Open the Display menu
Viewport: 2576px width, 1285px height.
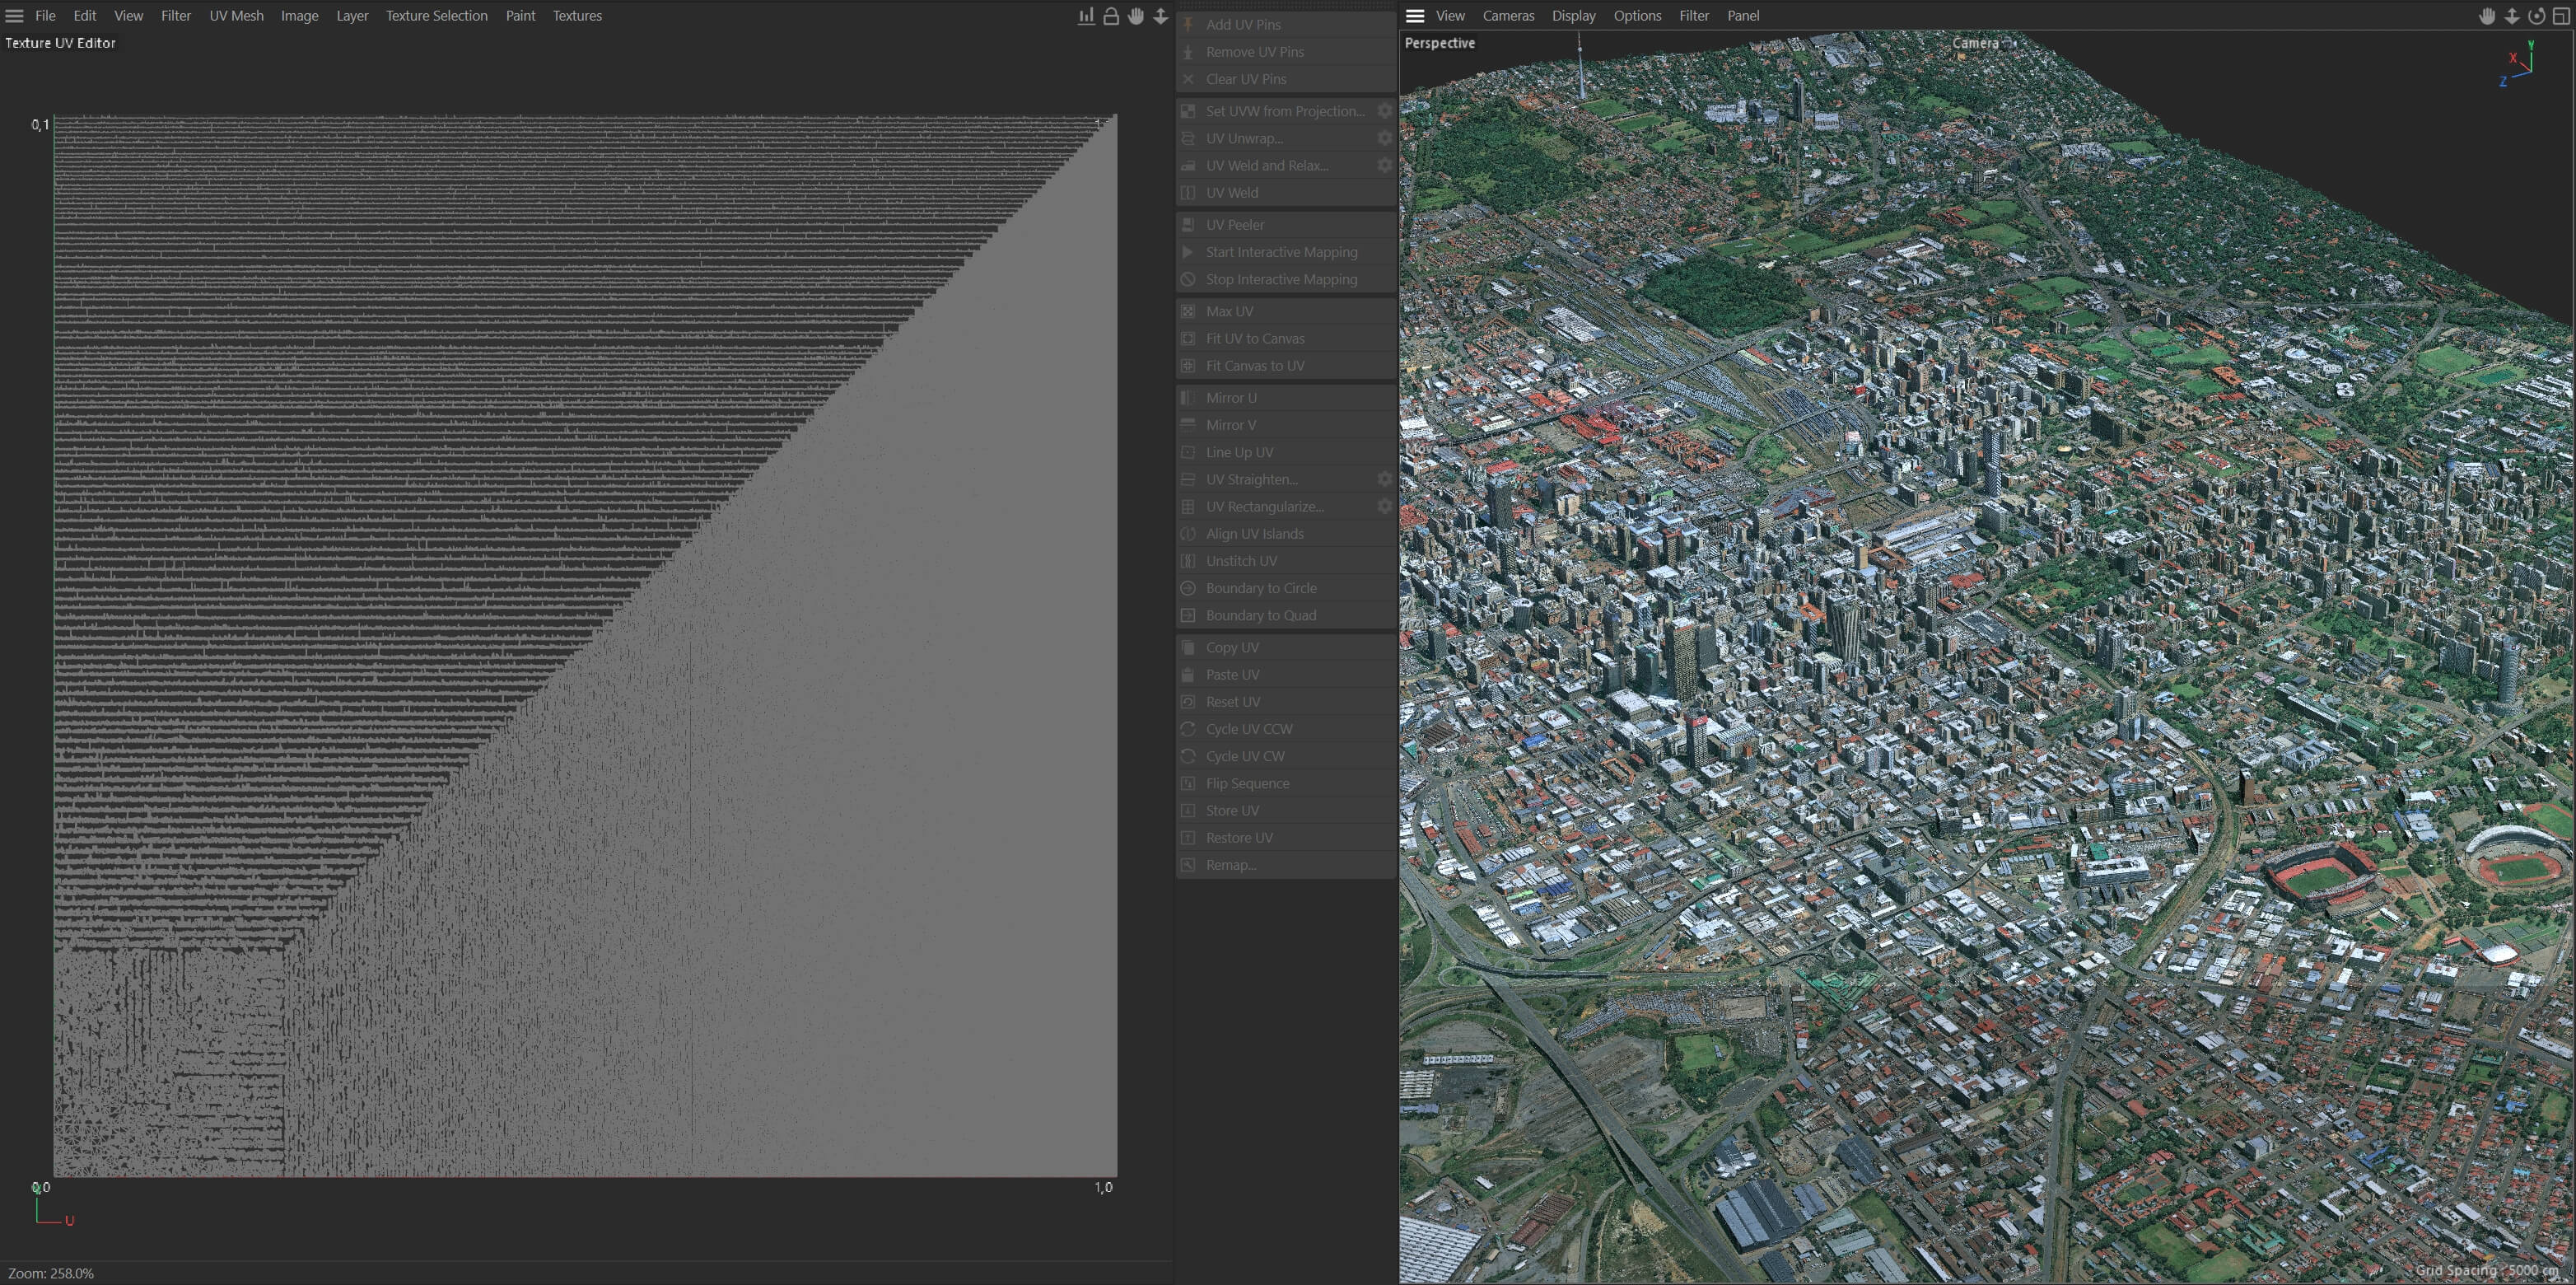tap(1573, 16)
